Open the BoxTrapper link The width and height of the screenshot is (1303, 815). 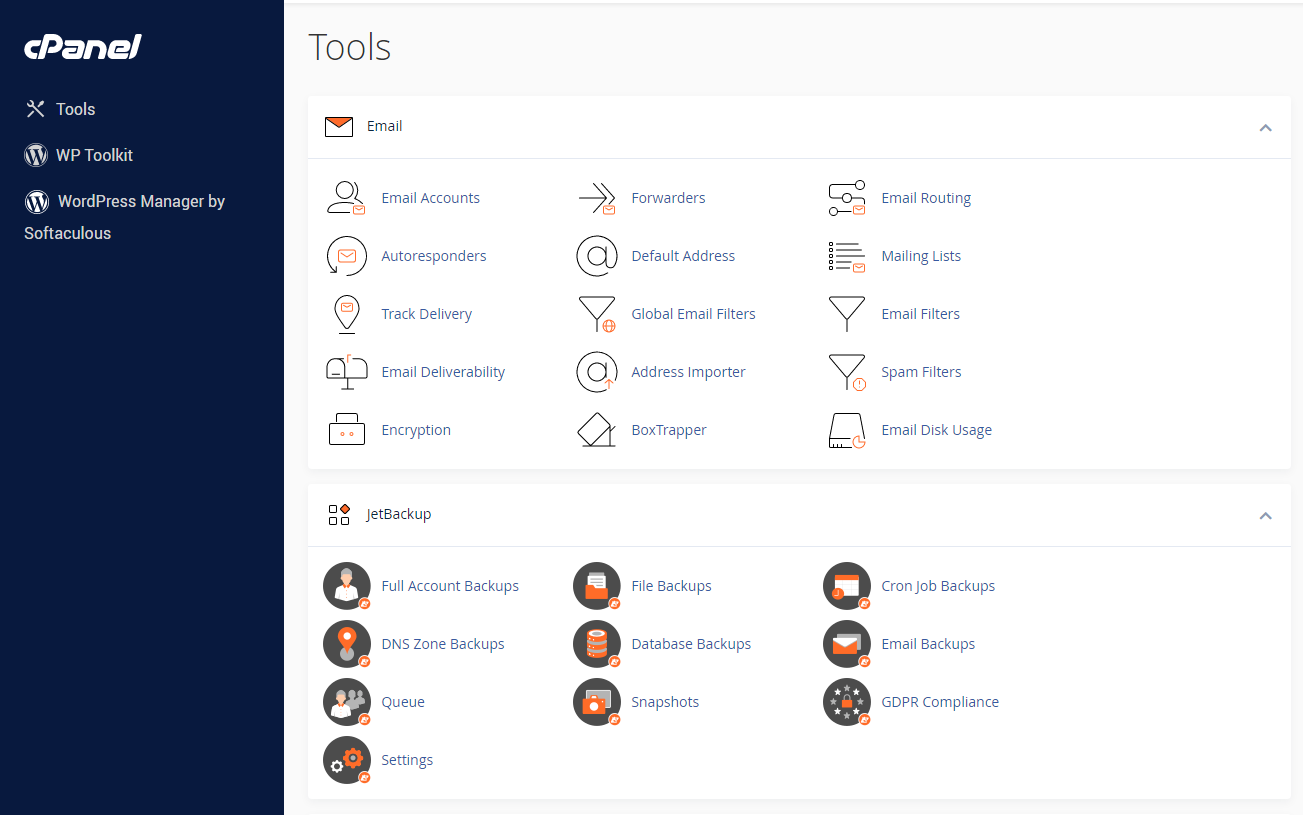[x=669, y=430]
